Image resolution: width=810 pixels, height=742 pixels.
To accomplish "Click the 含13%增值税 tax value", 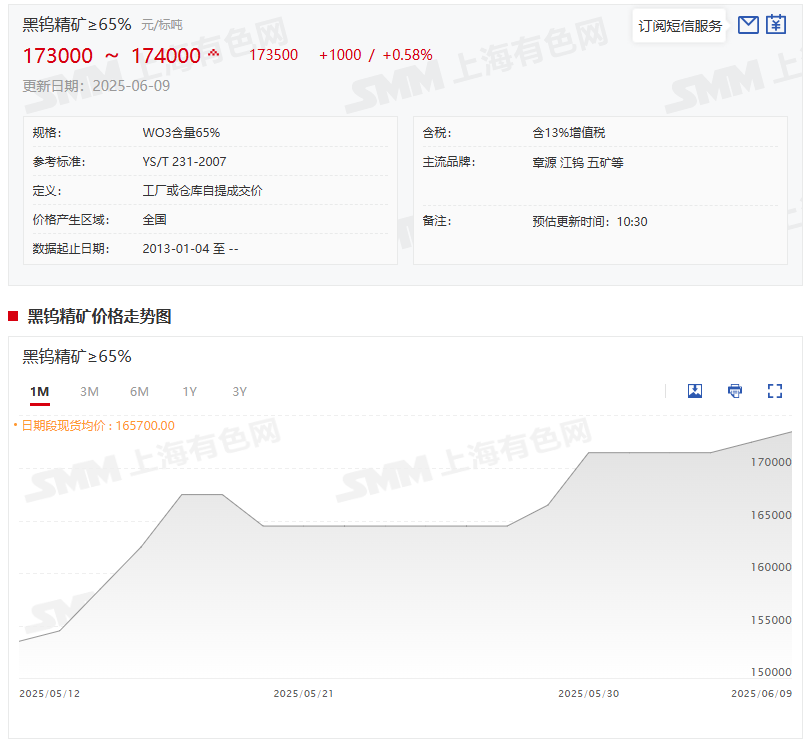I will click(569, 133).
